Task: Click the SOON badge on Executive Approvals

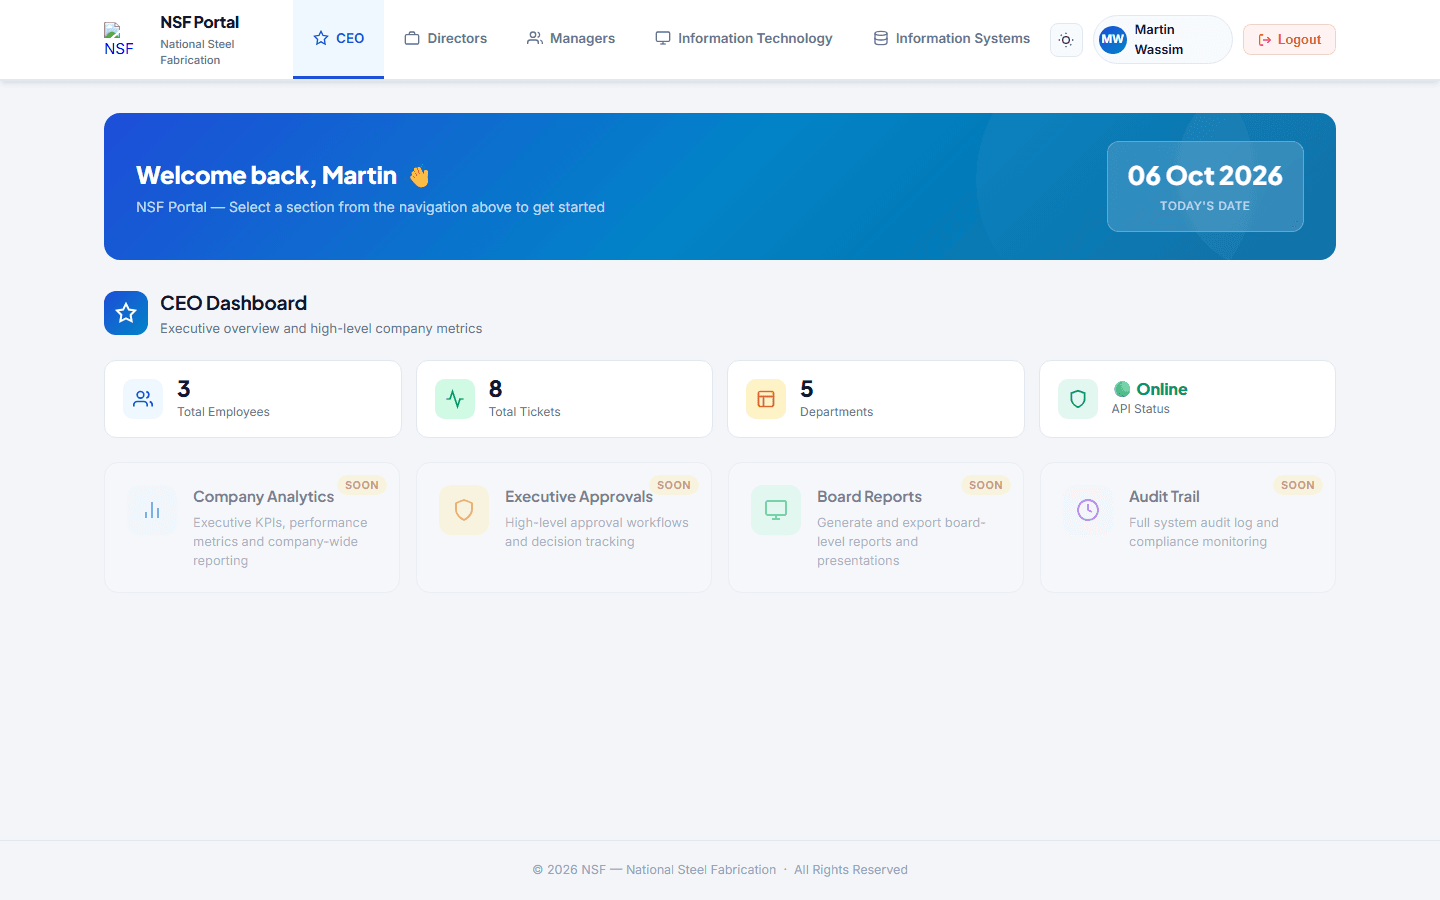Action: 674,485
